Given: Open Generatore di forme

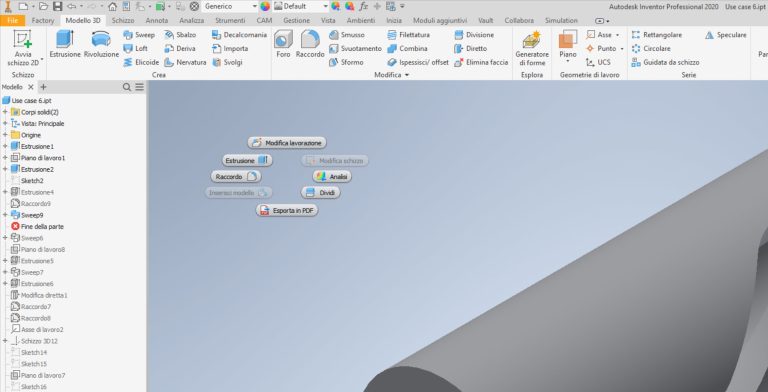Looking at the screenshot, I should pyautogui.click(x=532, y=48).
